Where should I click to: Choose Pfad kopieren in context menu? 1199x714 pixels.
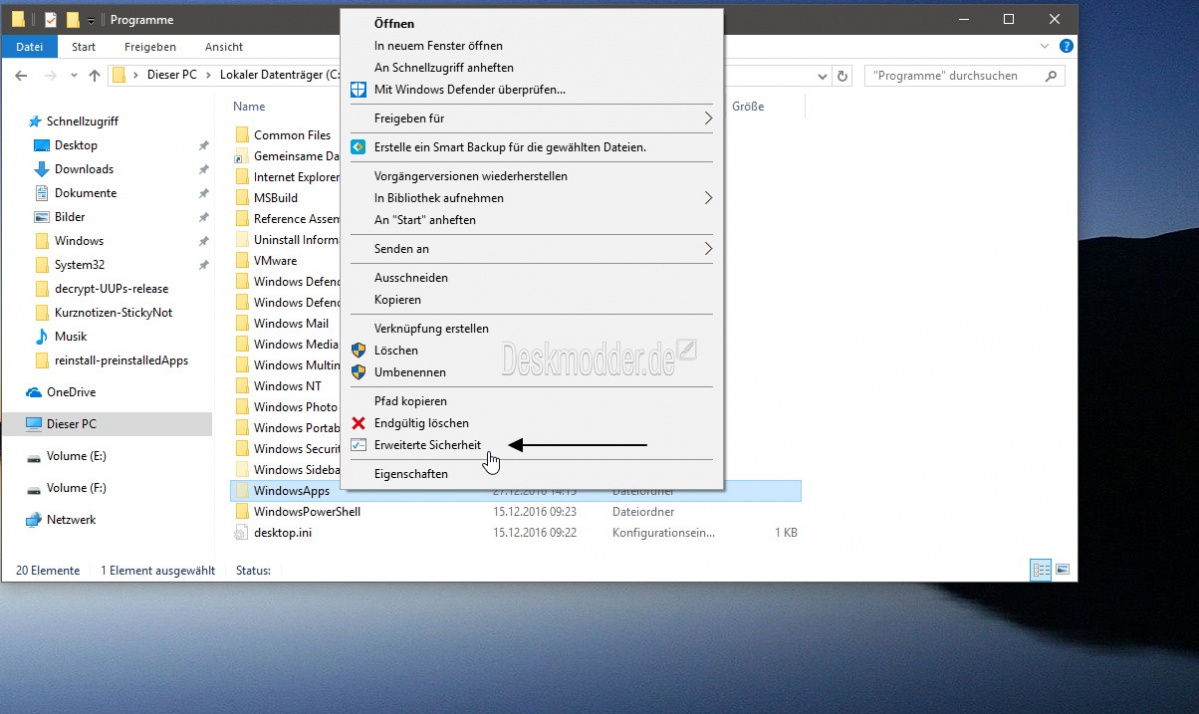[x=411, y=401]
